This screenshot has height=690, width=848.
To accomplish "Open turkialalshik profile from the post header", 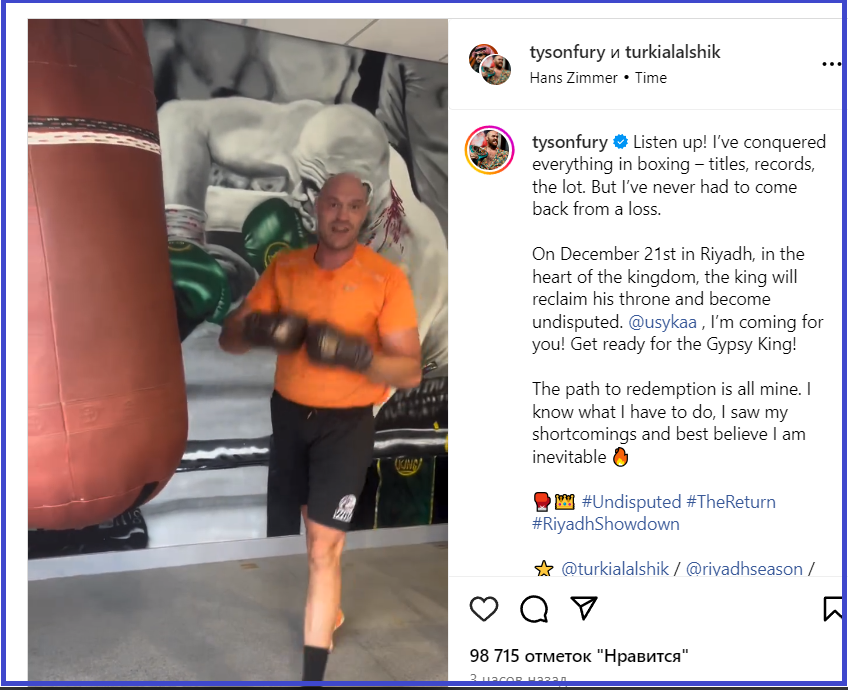I will (673, 52).
